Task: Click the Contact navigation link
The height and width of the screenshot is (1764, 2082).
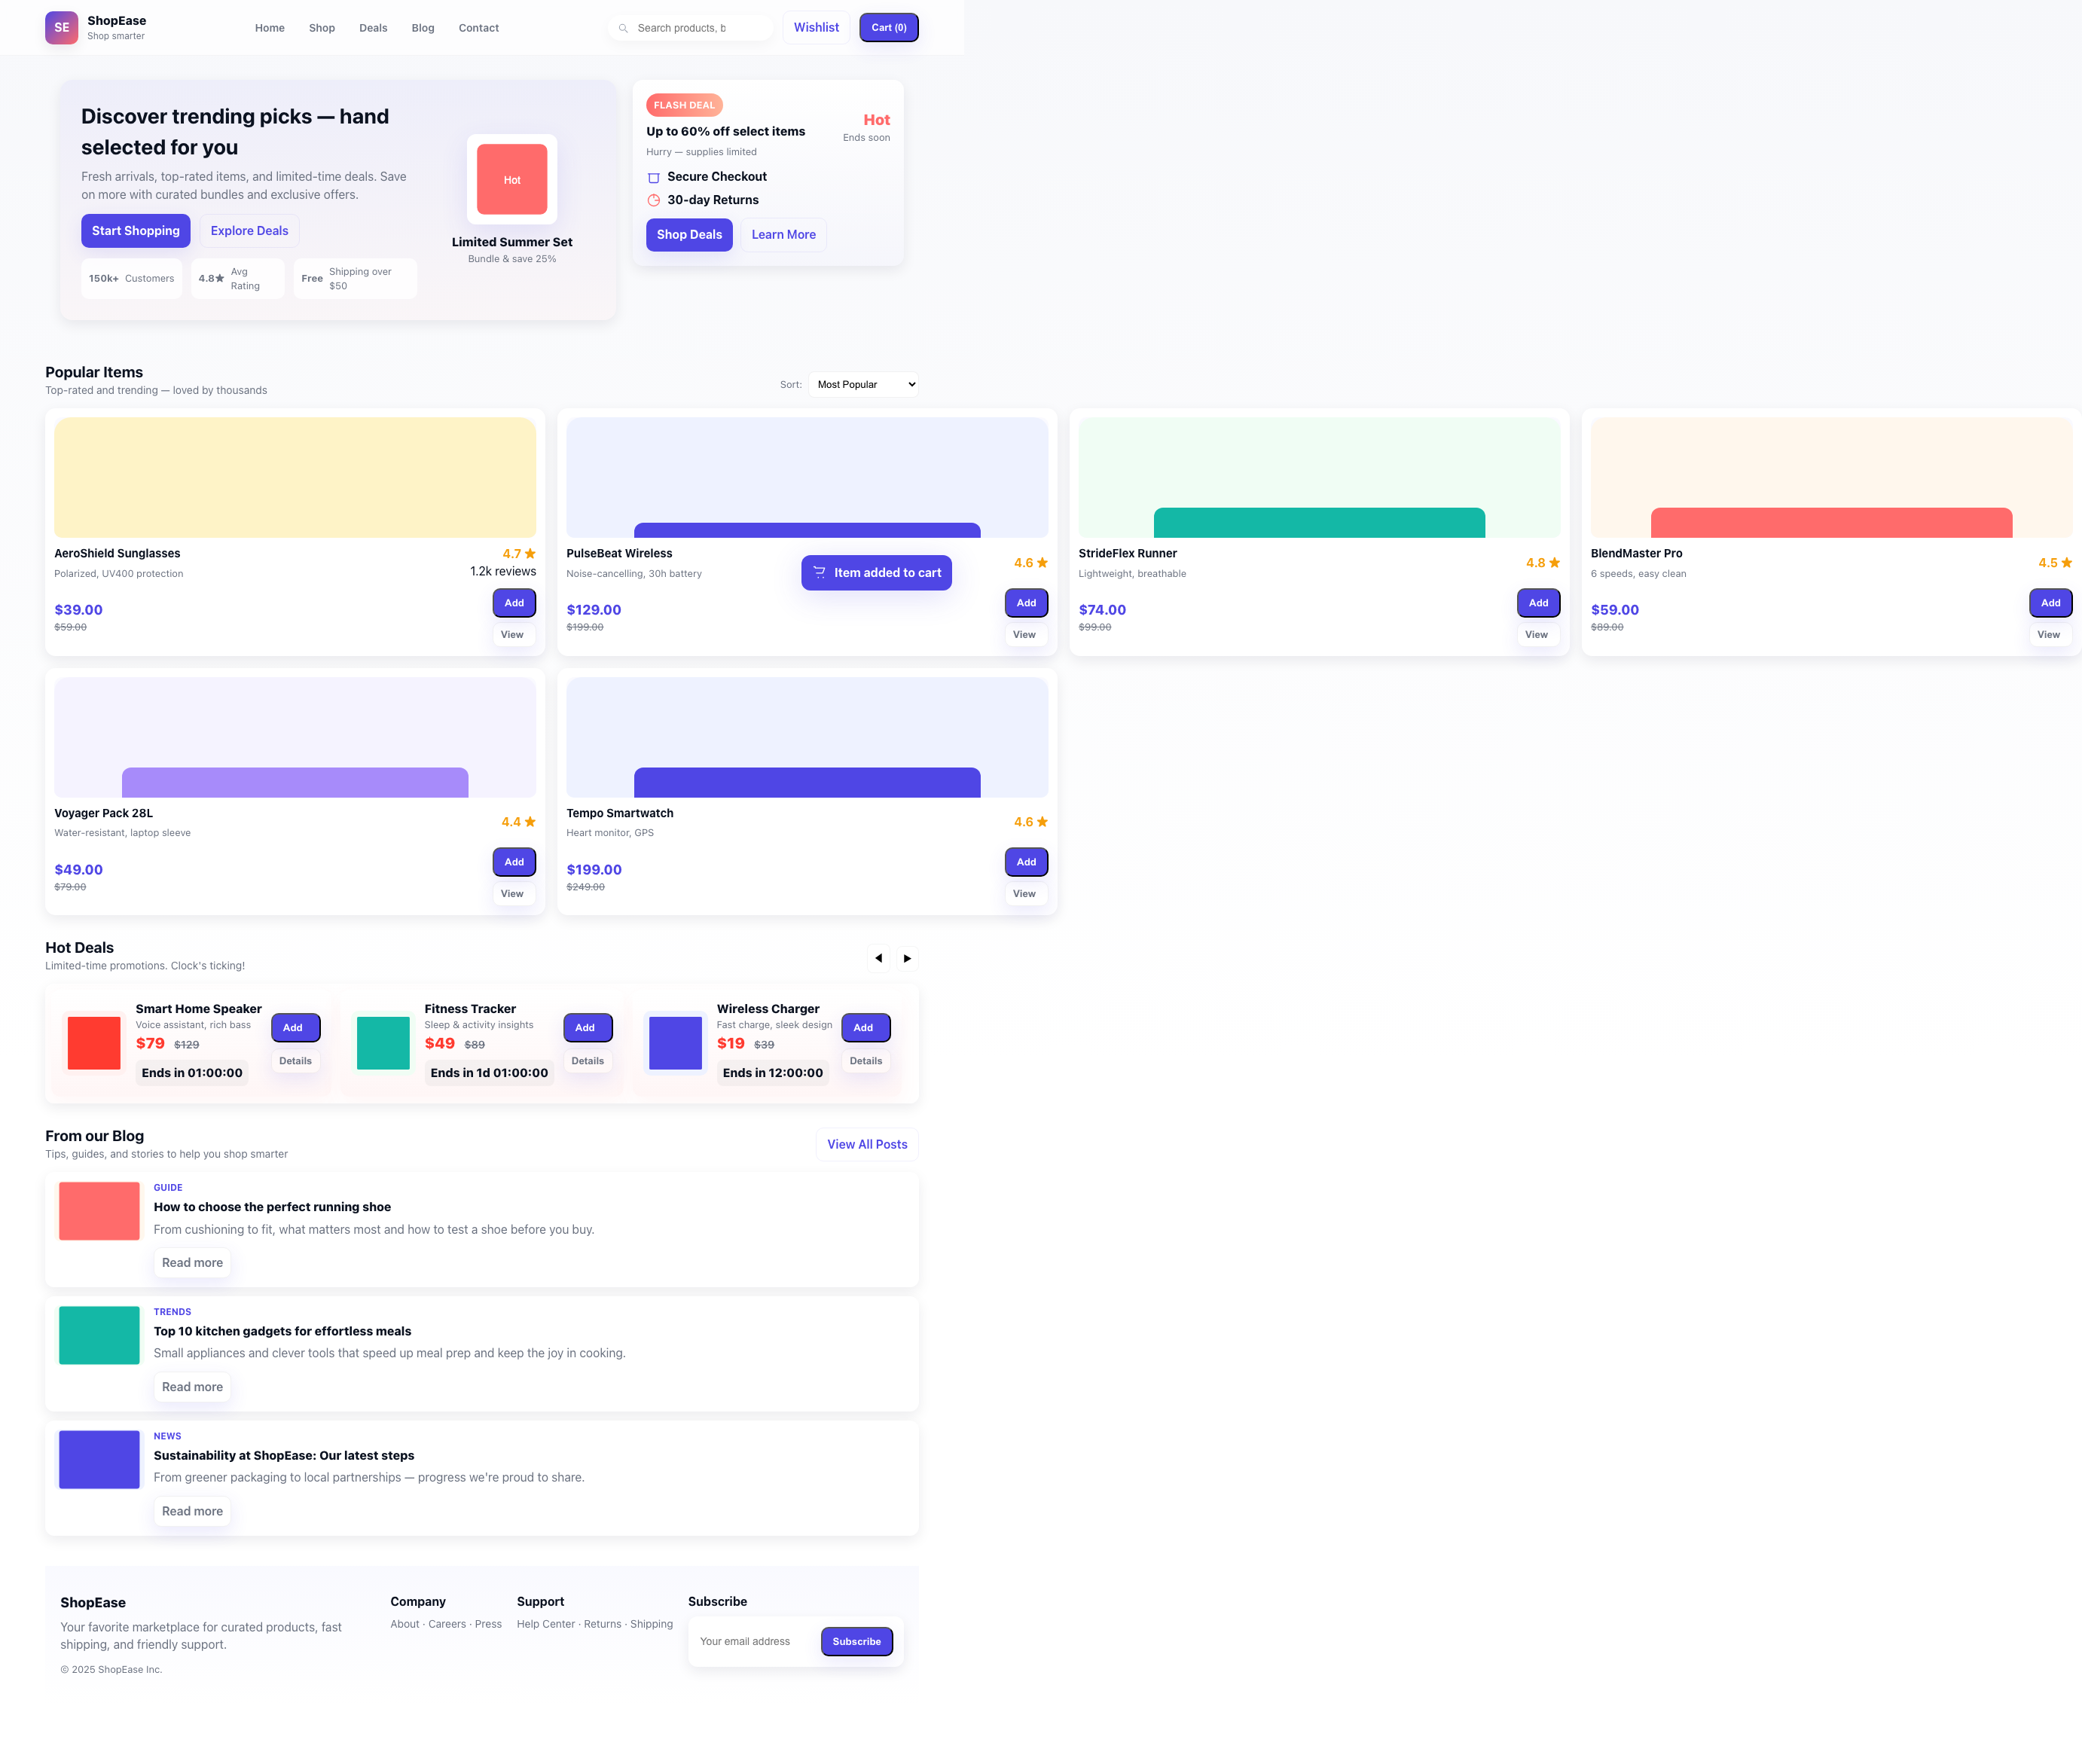Action: pyautogui.click(x=478, y=27)
